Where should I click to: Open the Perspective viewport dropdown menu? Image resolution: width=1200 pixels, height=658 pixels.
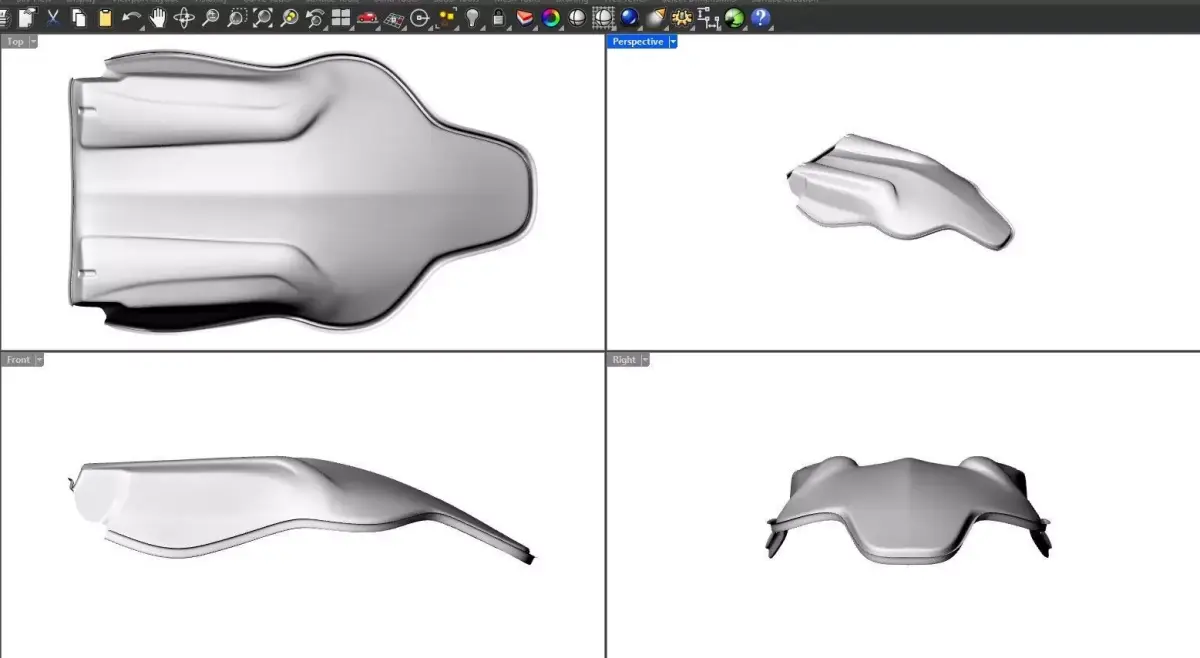coord(674,41)
